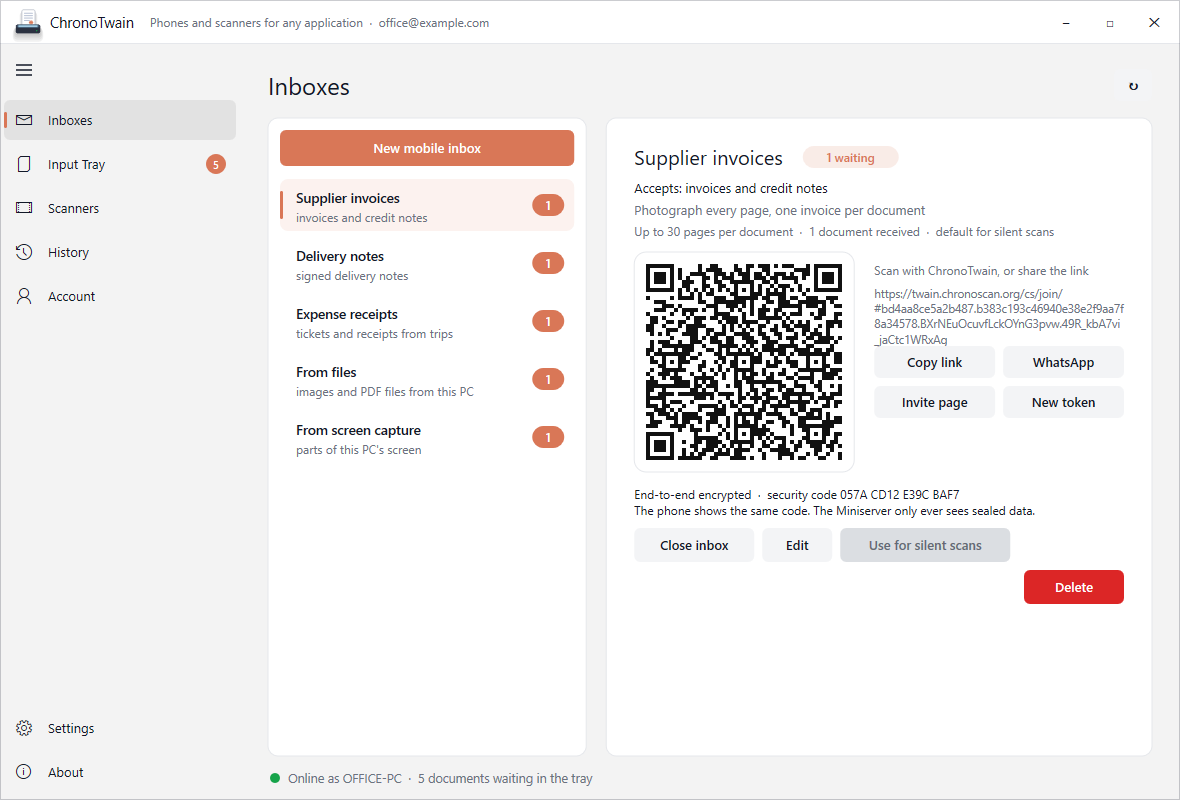Click the office@example.com account text

(433, 23)
